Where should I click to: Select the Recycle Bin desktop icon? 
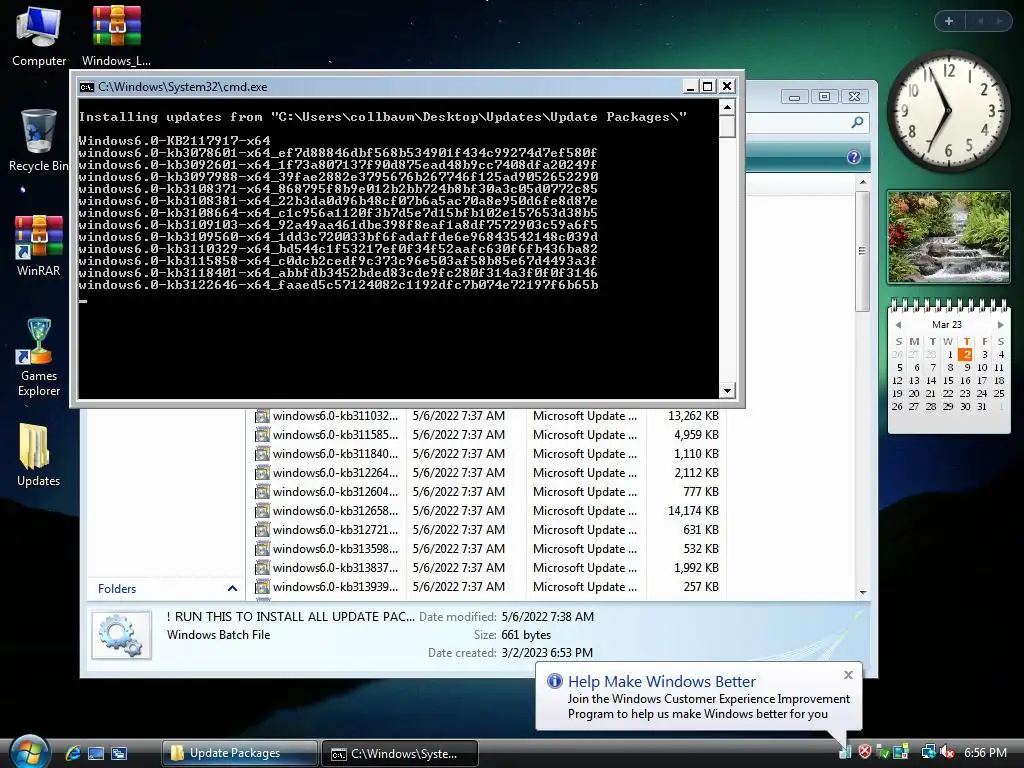[x=39, y=140]
